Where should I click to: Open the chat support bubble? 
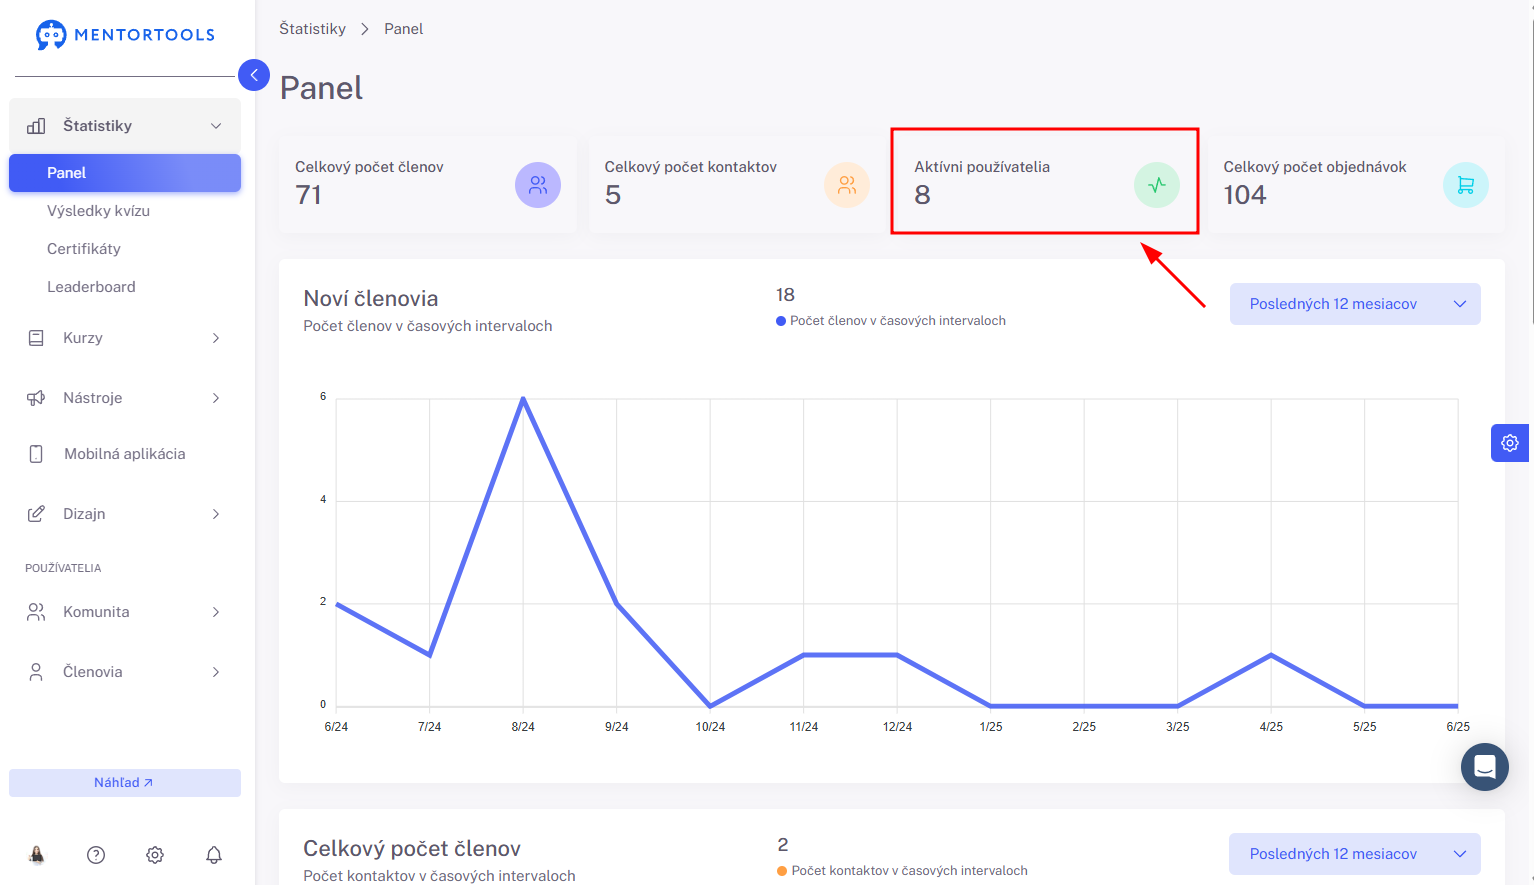point(1484,767)
